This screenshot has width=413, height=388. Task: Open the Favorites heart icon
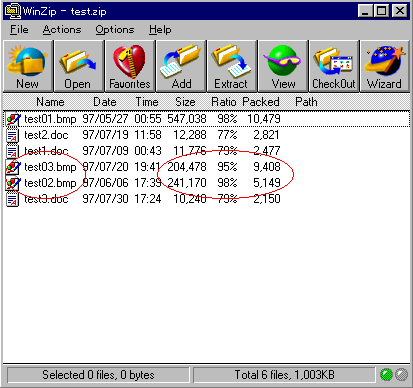(x=130, y=66)
